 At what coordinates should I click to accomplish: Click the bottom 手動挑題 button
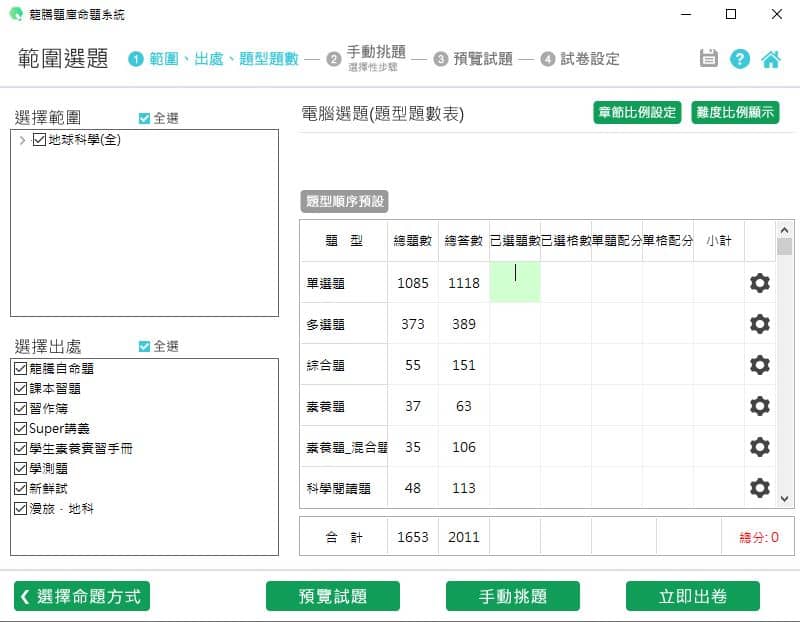[513, 596]
